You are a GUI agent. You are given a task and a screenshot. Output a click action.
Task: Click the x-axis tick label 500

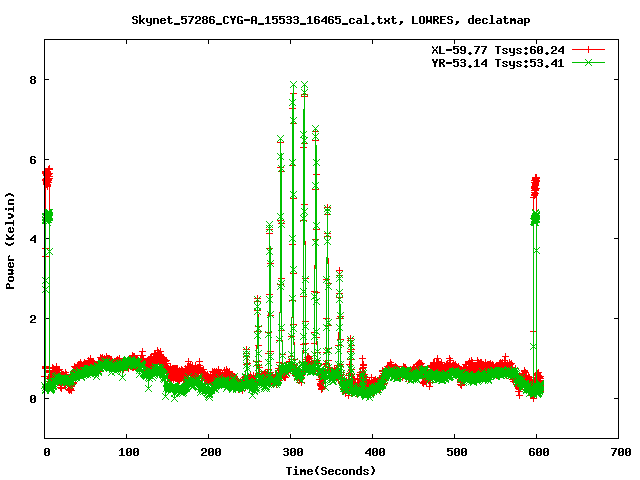pyautogui.click(x=457, y=452)
